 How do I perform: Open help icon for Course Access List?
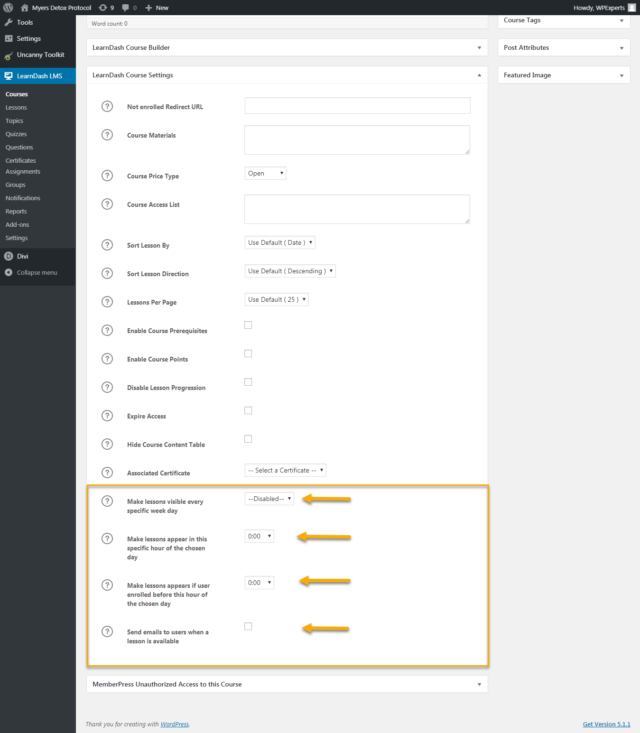tap(107, 204)
